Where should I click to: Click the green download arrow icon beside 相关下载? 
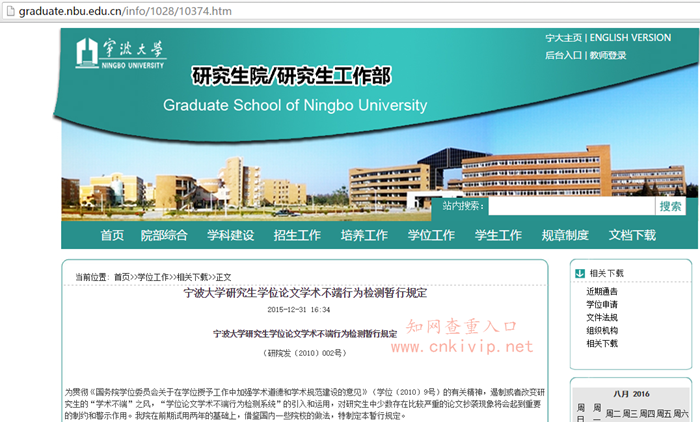(579, 273)
